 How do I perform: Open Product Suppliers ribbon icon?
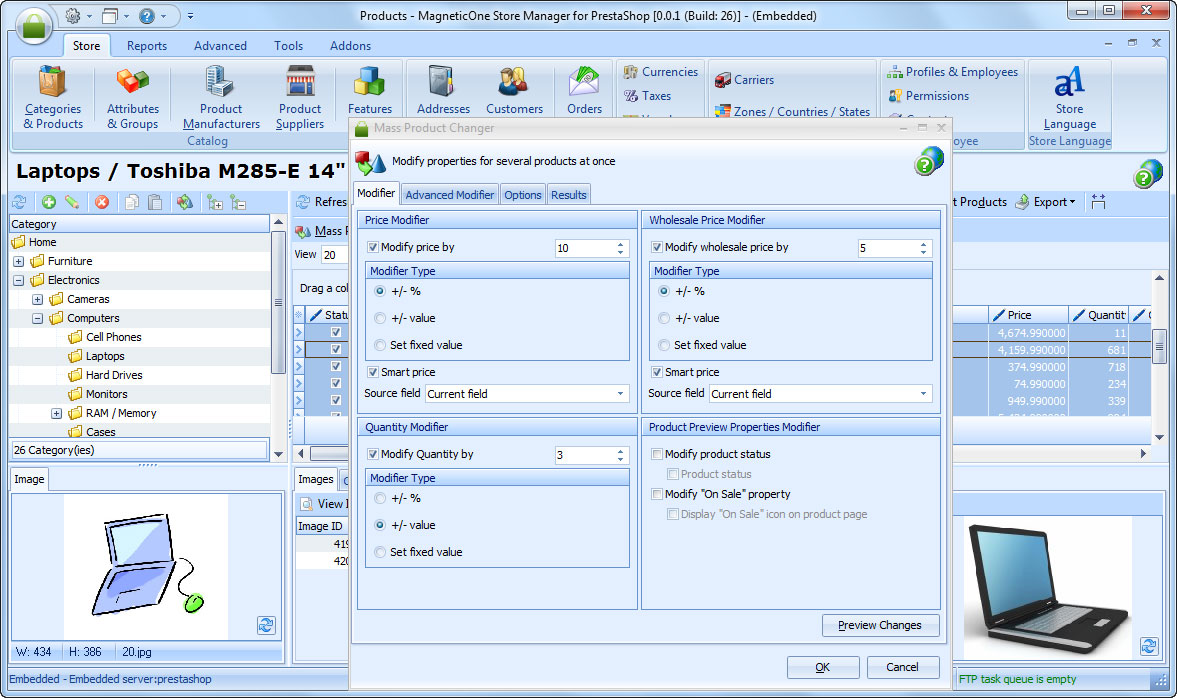pos(300,98)
